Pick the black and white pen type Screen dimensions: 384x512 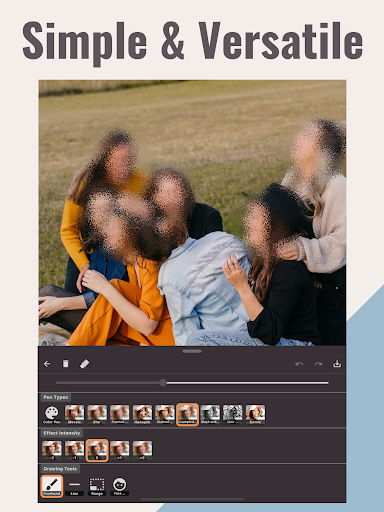[x=210, y=415]
